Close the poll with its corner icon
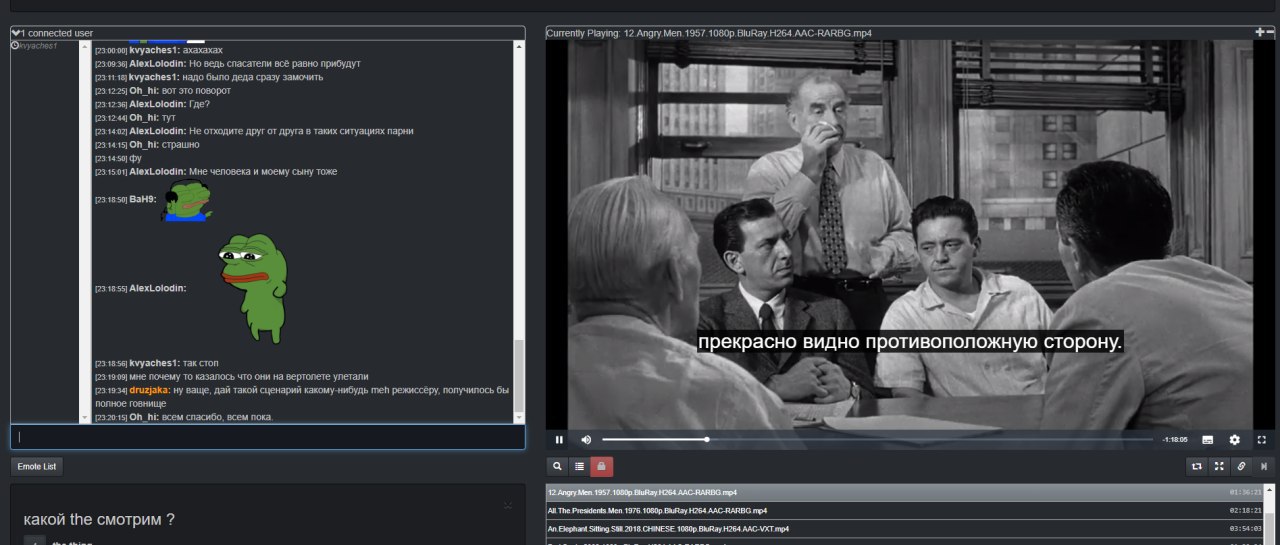This screenshot has width=1280, height=545. click(x=508, y=505)
